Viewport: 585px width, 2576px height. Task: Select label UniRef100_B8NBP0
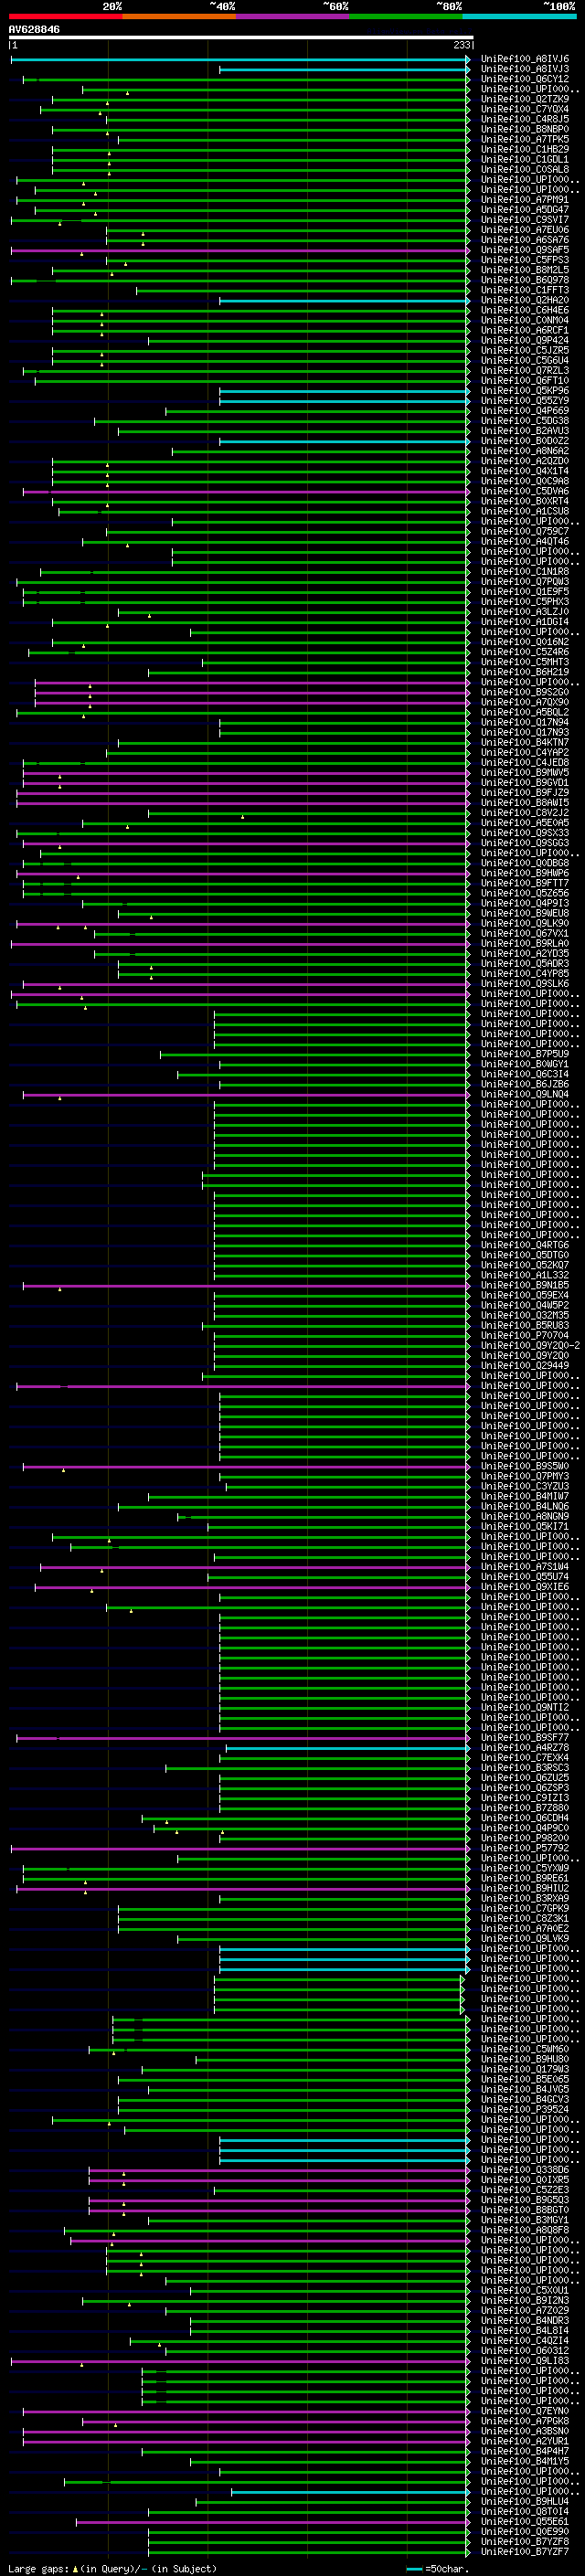point(524,129)
